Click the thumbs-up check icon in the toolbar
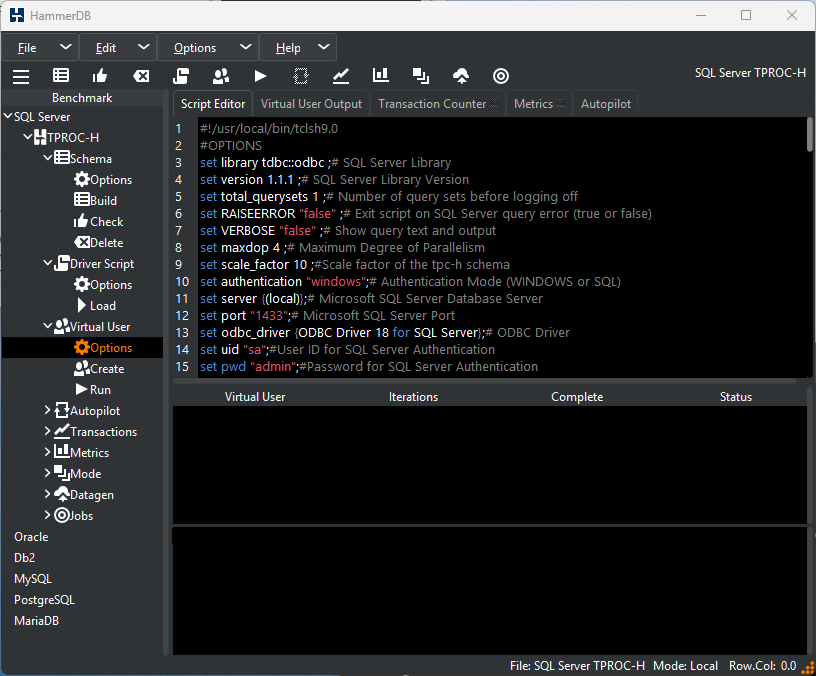Viewport: 816px width, 676px height. (x=100, y=76)
